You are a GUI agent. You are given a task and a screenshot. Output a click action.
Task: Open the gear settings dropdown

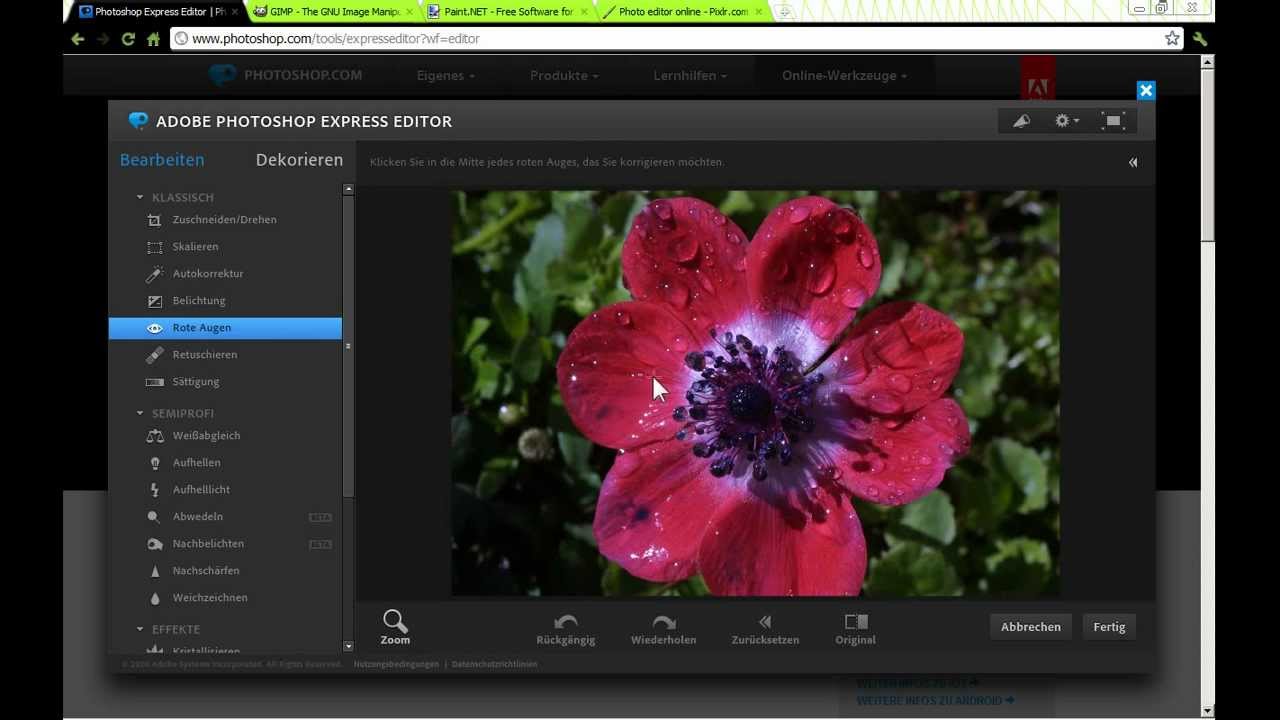(x=1067, y=121)
